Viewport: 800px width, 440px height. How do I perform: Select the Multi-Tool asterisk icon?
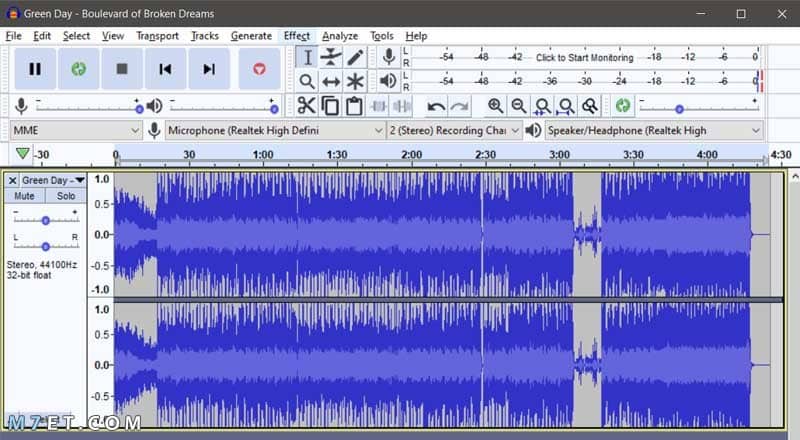(355, 81)
